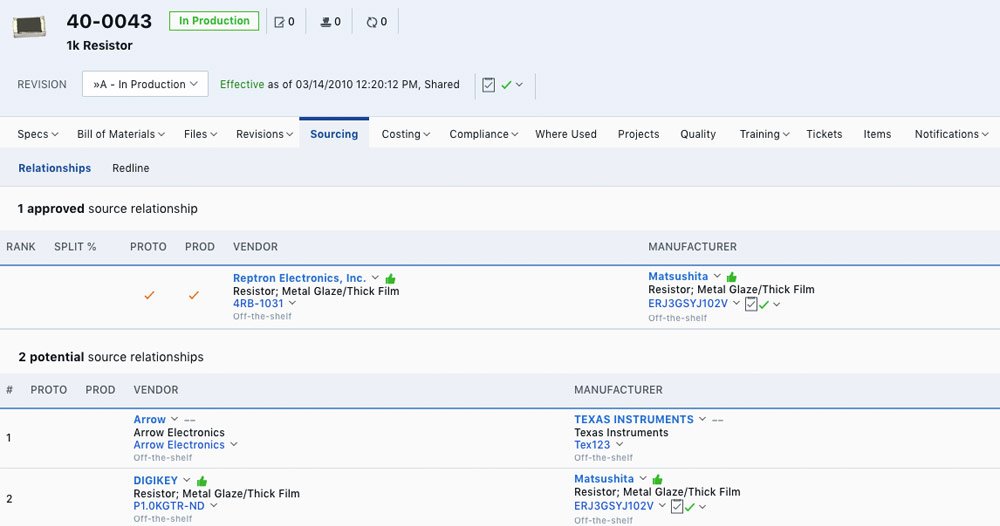The height and width of the screenshot is (526, 1000).
Task: Toggle the PROD checkmark for Reptron Electronics
Action: pyautogui.click(x=194, y=295)
